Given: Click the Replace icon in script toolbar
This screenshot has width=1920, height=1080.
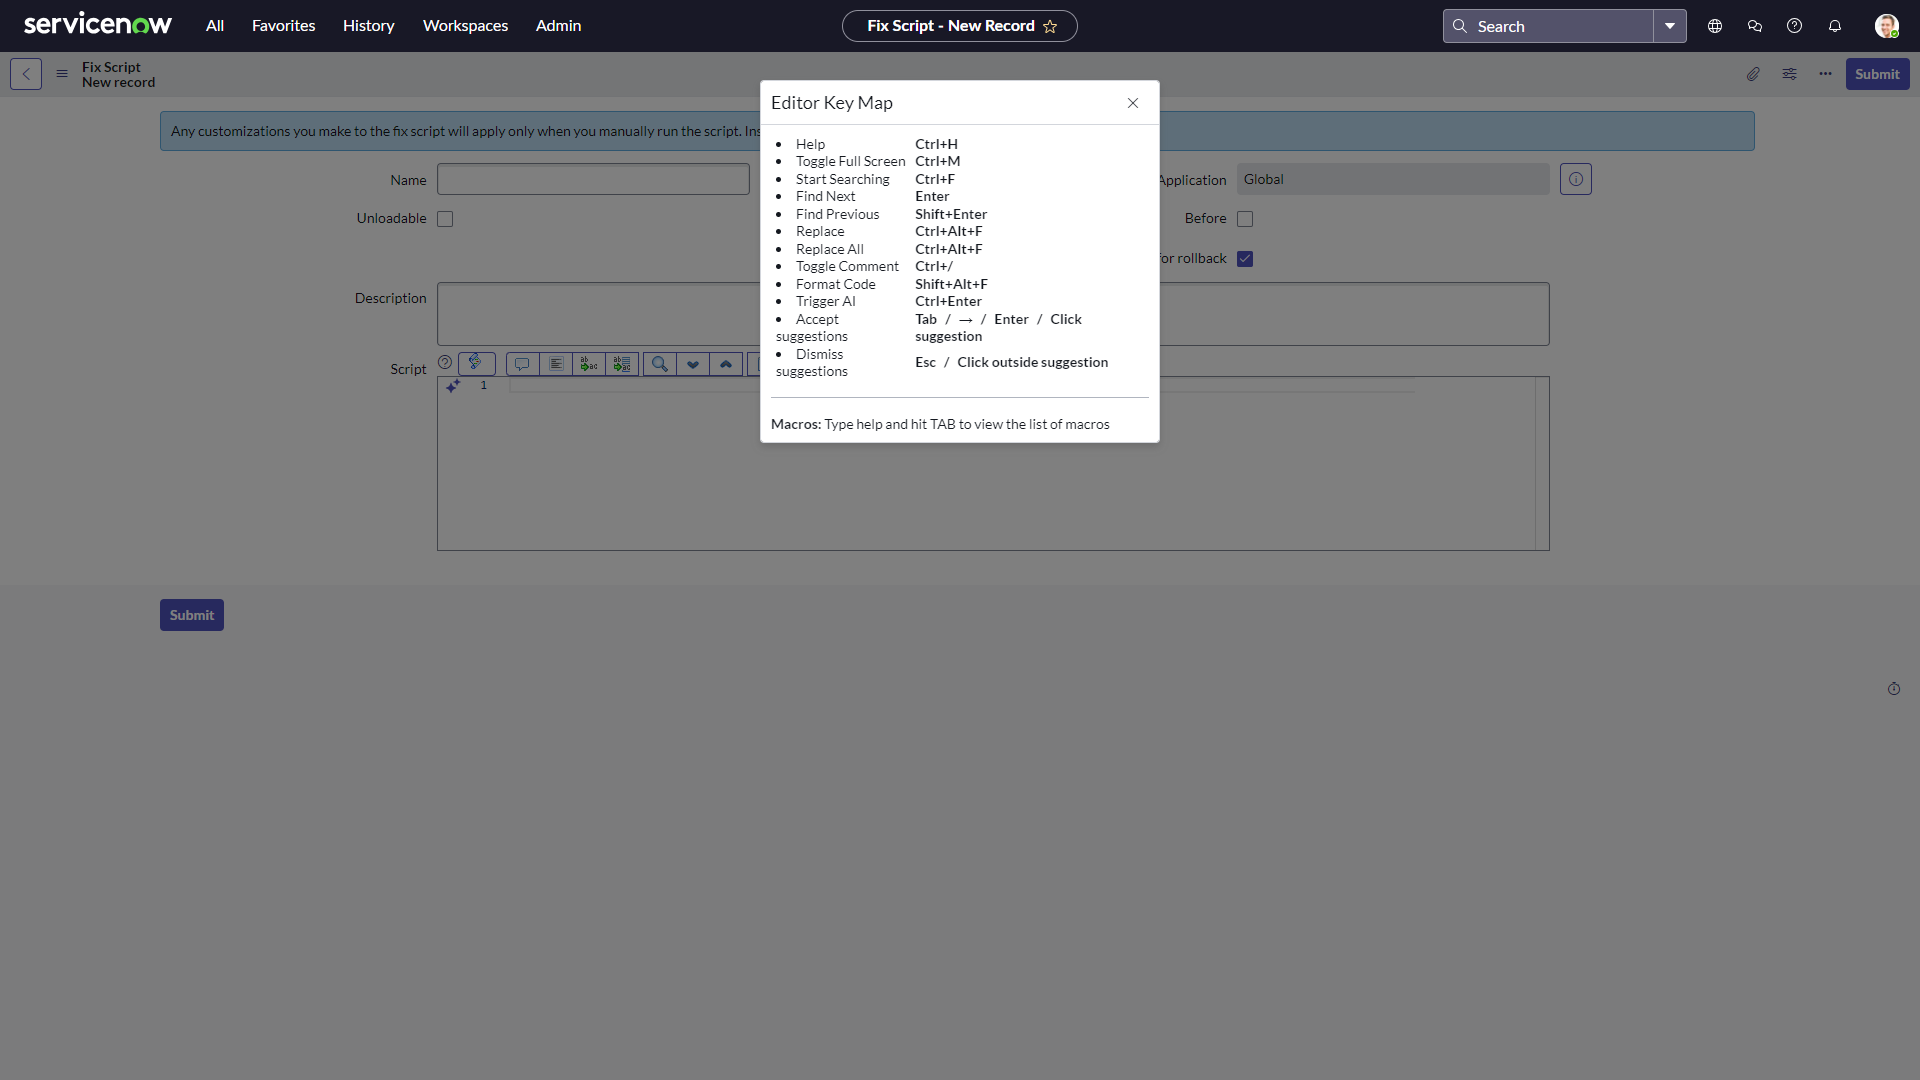Looking at the screenshot, I should click(589, 364).
